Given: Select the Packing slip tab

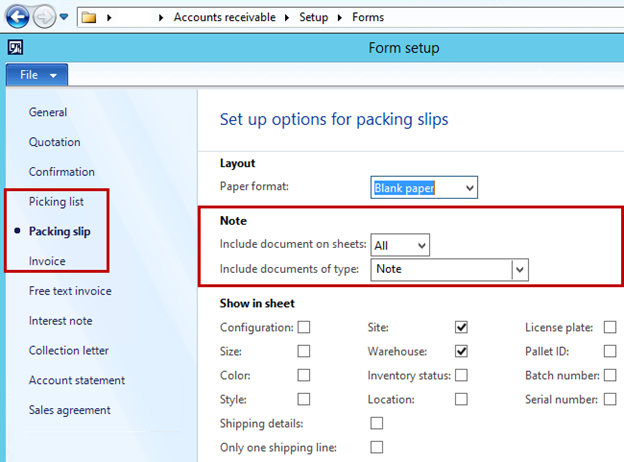Looking at the screenshot, I should [60, 232].
